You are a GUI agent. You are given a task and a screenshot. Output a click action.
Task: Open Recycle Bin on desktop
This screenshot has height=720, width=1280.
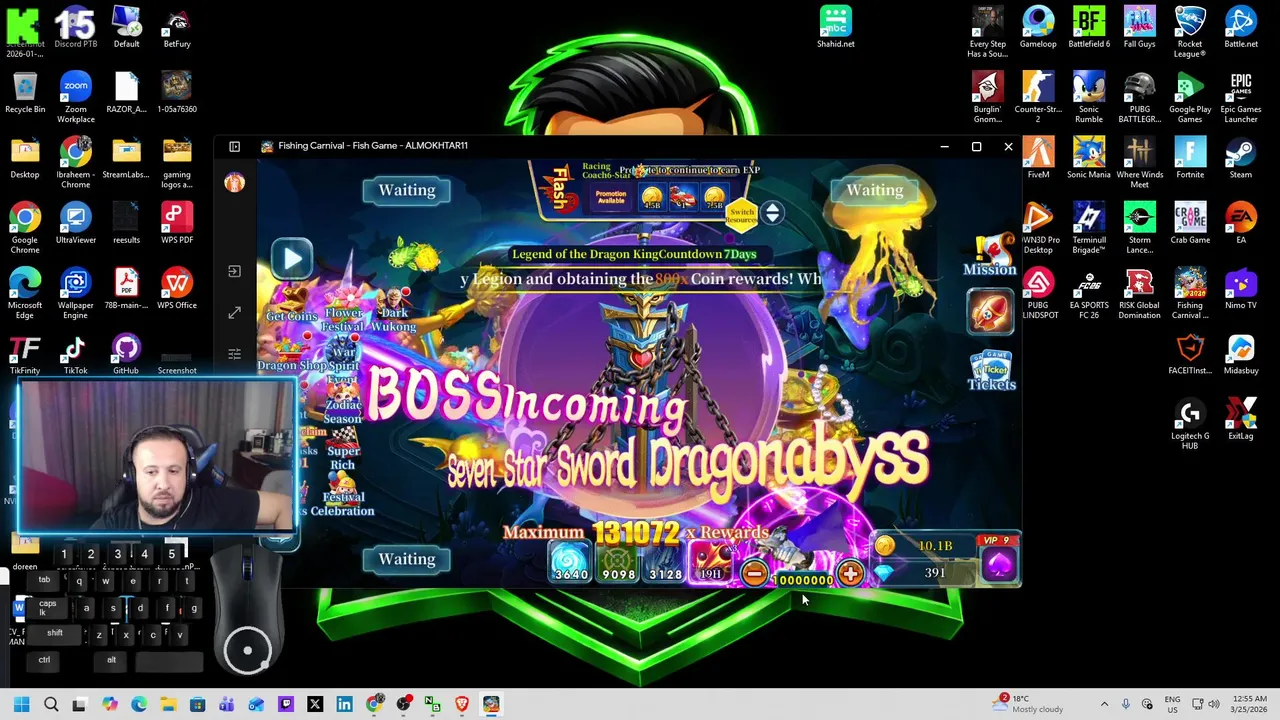[x=25, y=93]
